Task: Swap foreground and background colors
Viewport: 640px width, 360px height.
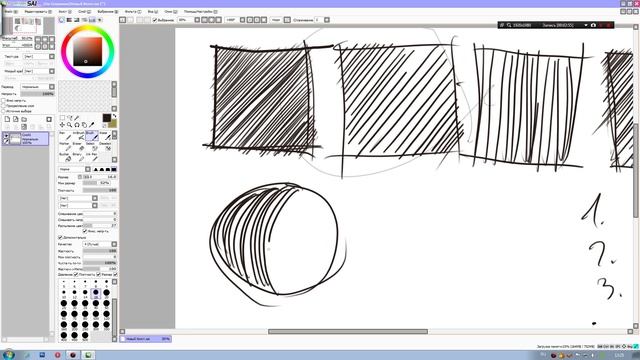Action: (115, 116)
